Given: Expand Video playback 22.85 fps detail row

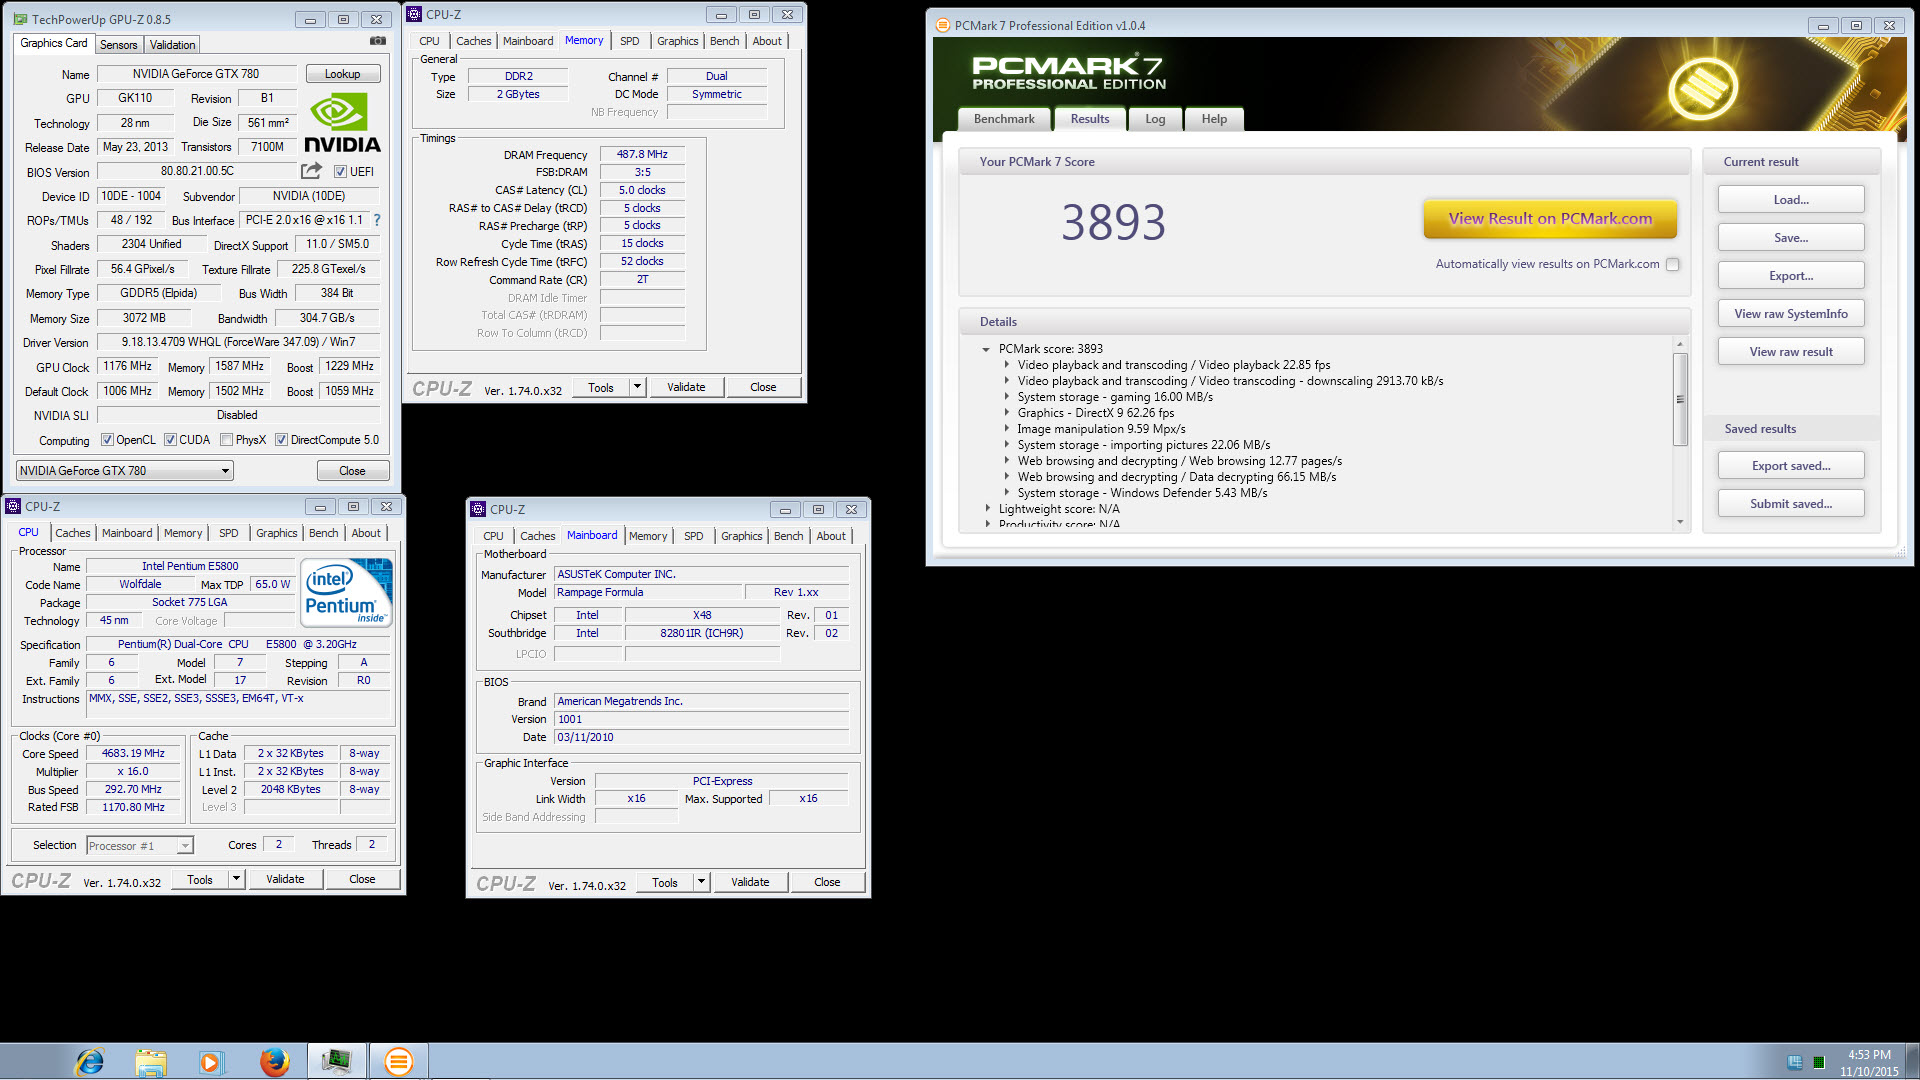Looking at the screenshot, I should pos(1007,365).
